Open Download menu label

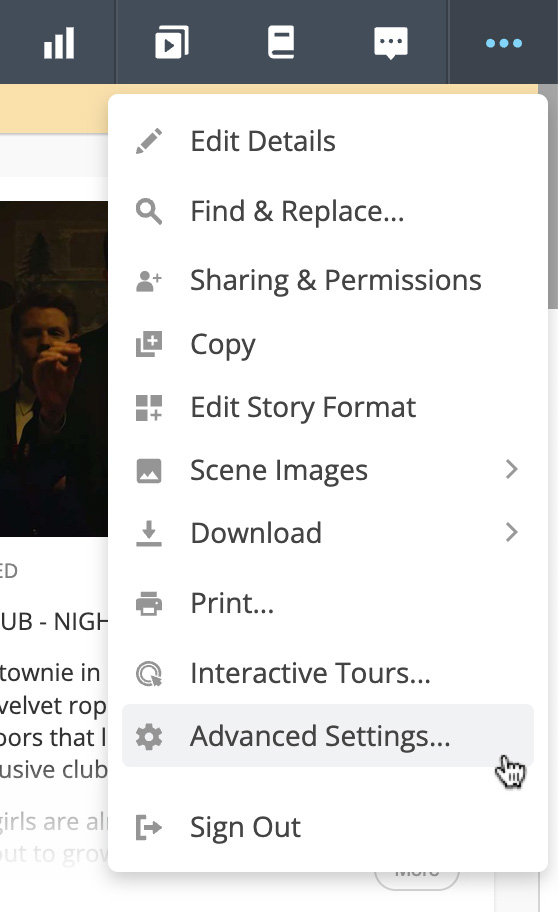(256, 533)
